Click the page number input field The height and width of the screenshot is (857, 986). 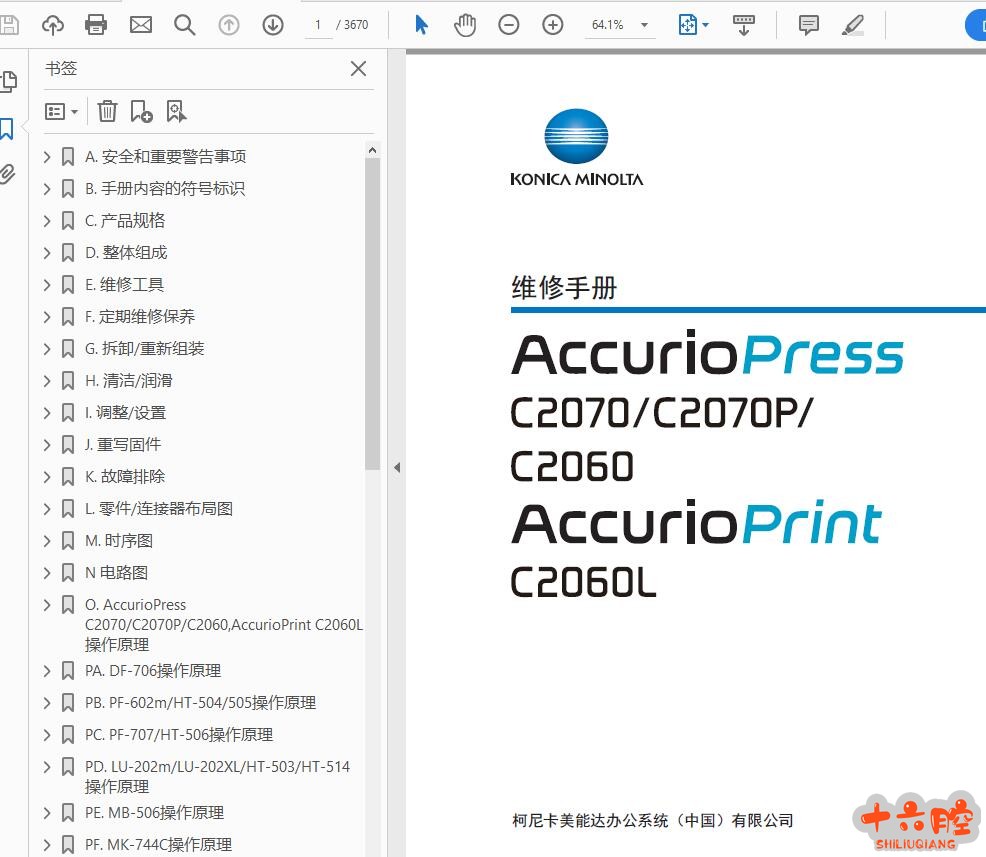click(x=318, y=25)
